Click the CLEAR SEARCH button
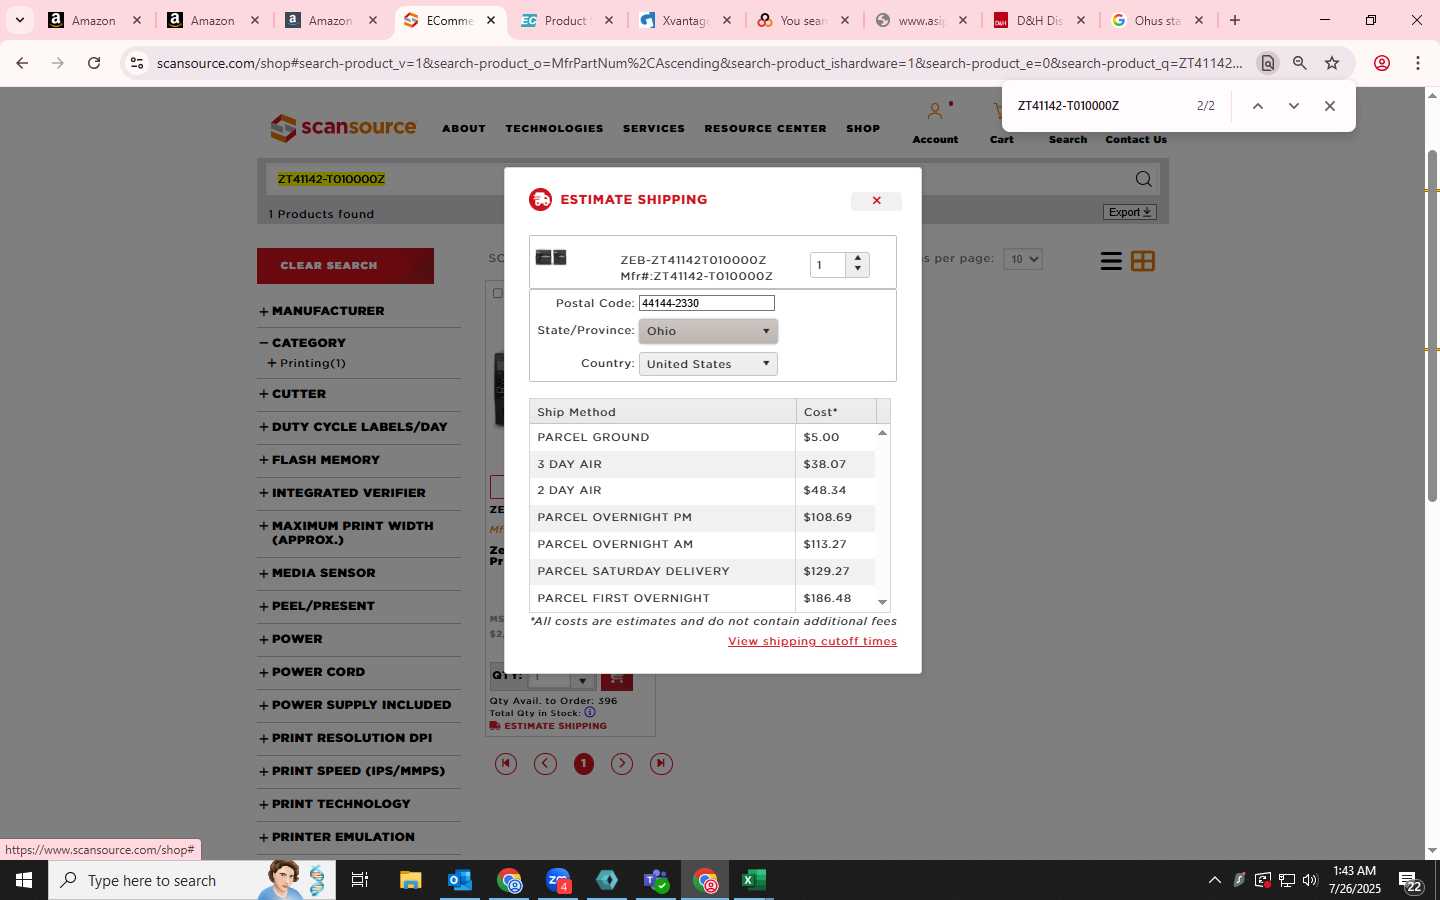 [345, 266]
